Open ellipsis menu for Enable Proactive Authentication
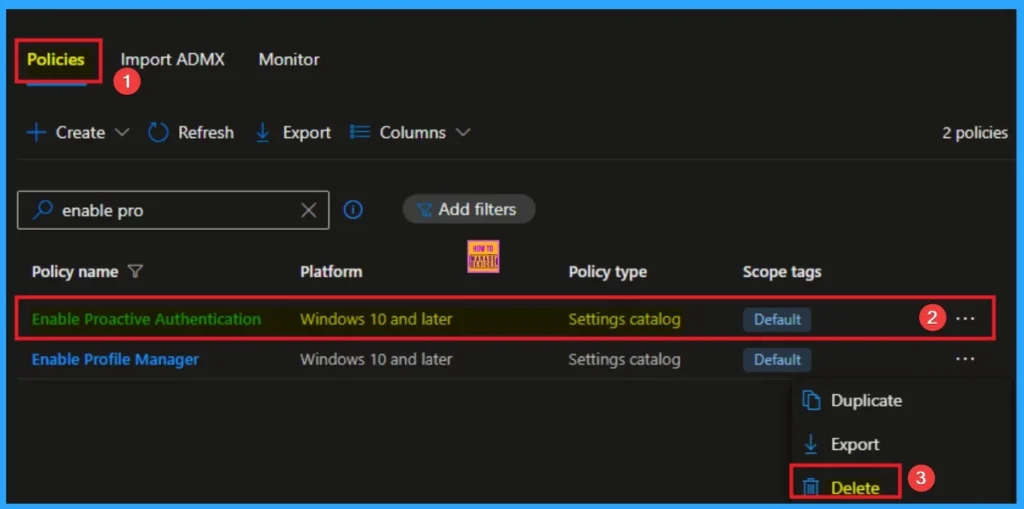Viewport: 1024px width, 509px height. pyautogui.click(x=965, y=319)
